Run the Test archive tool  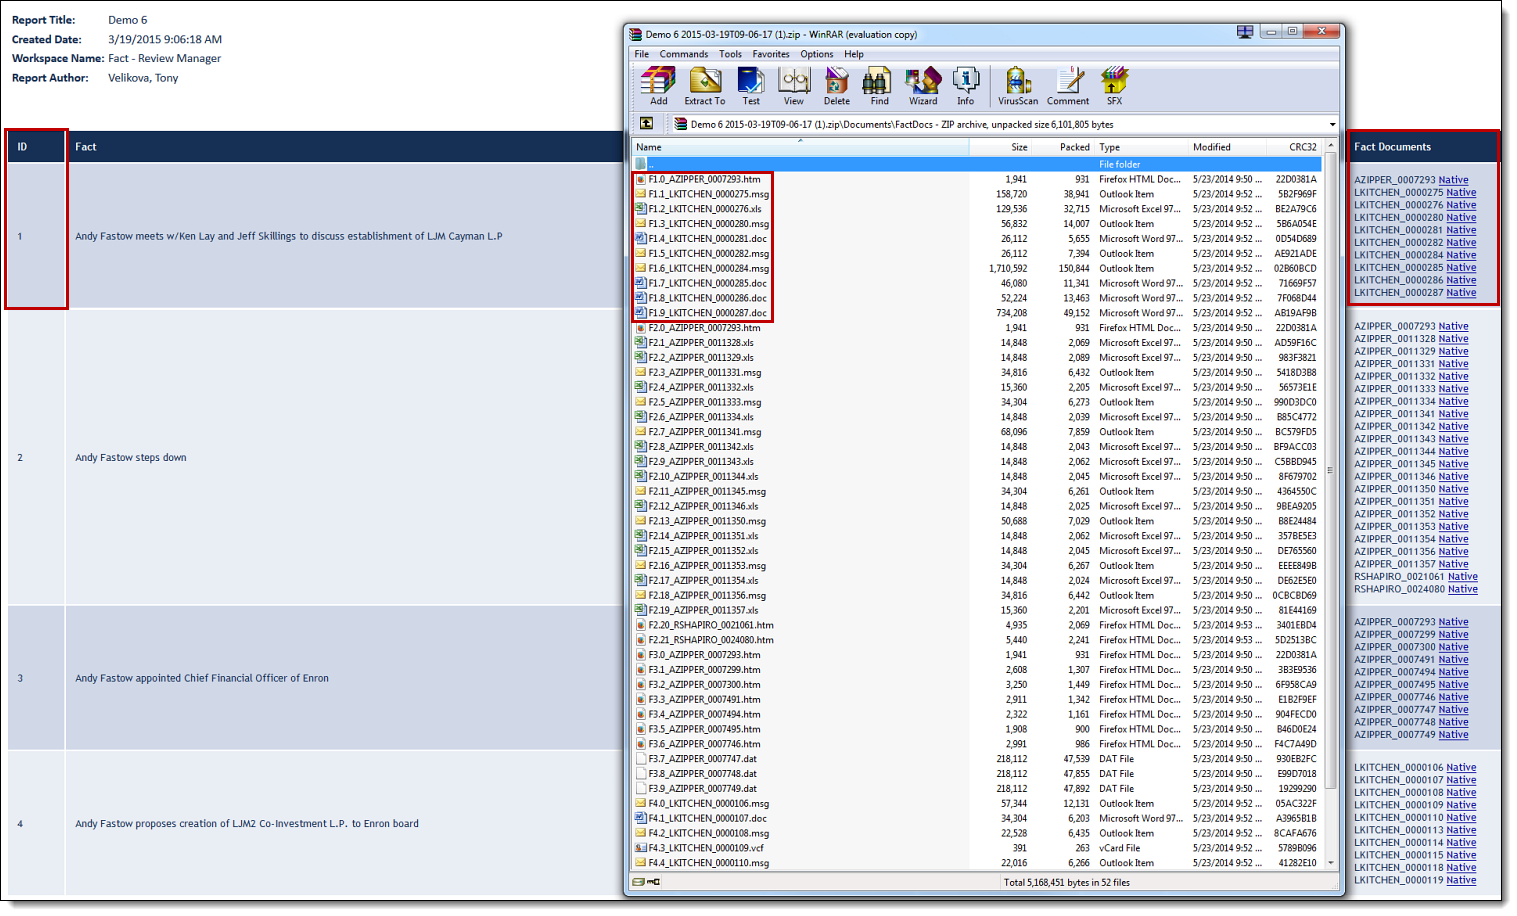(750, 85)
